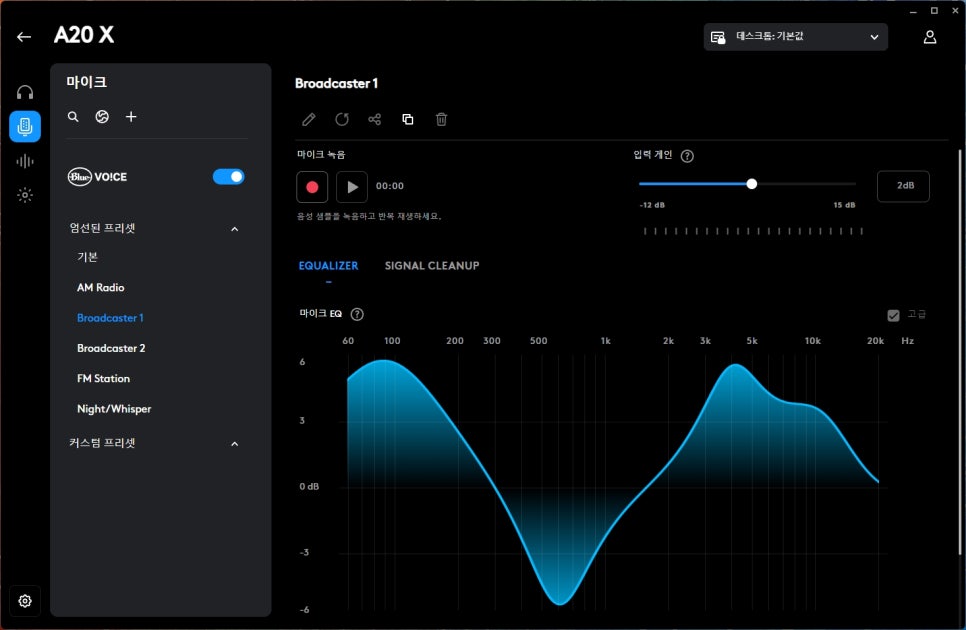Toggle the Blue VO!CE switch
The width and height of the screenshot is (966, 630).
click(x=229, y=177)
